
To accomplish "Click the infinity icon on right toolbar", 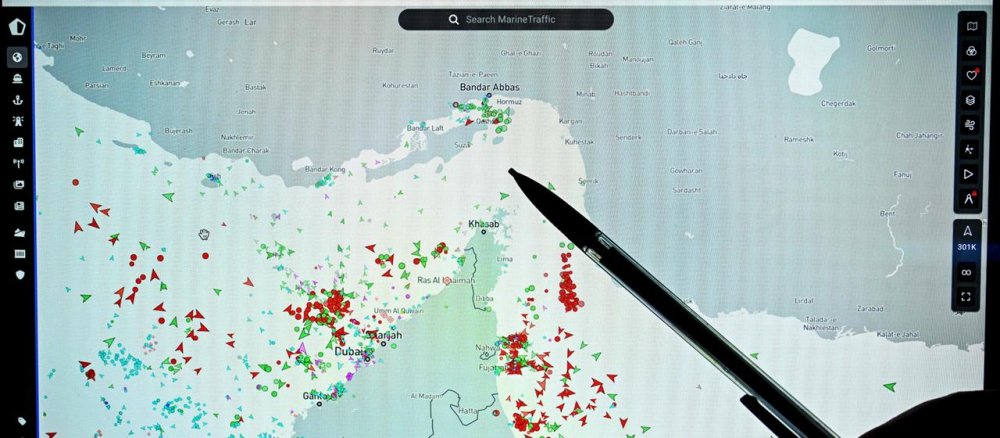I will [967, 271].
